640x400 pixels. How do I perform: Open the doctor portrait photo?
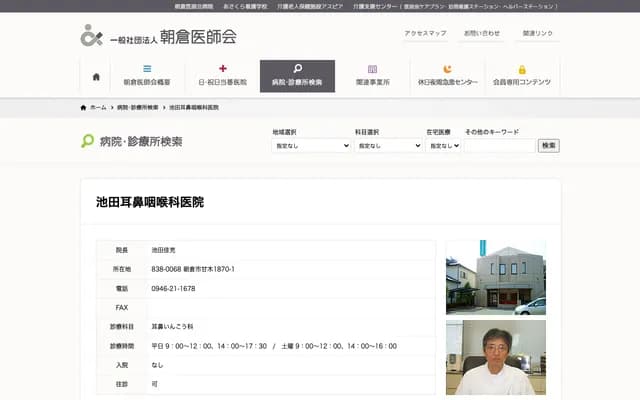[x=496, y=357]
